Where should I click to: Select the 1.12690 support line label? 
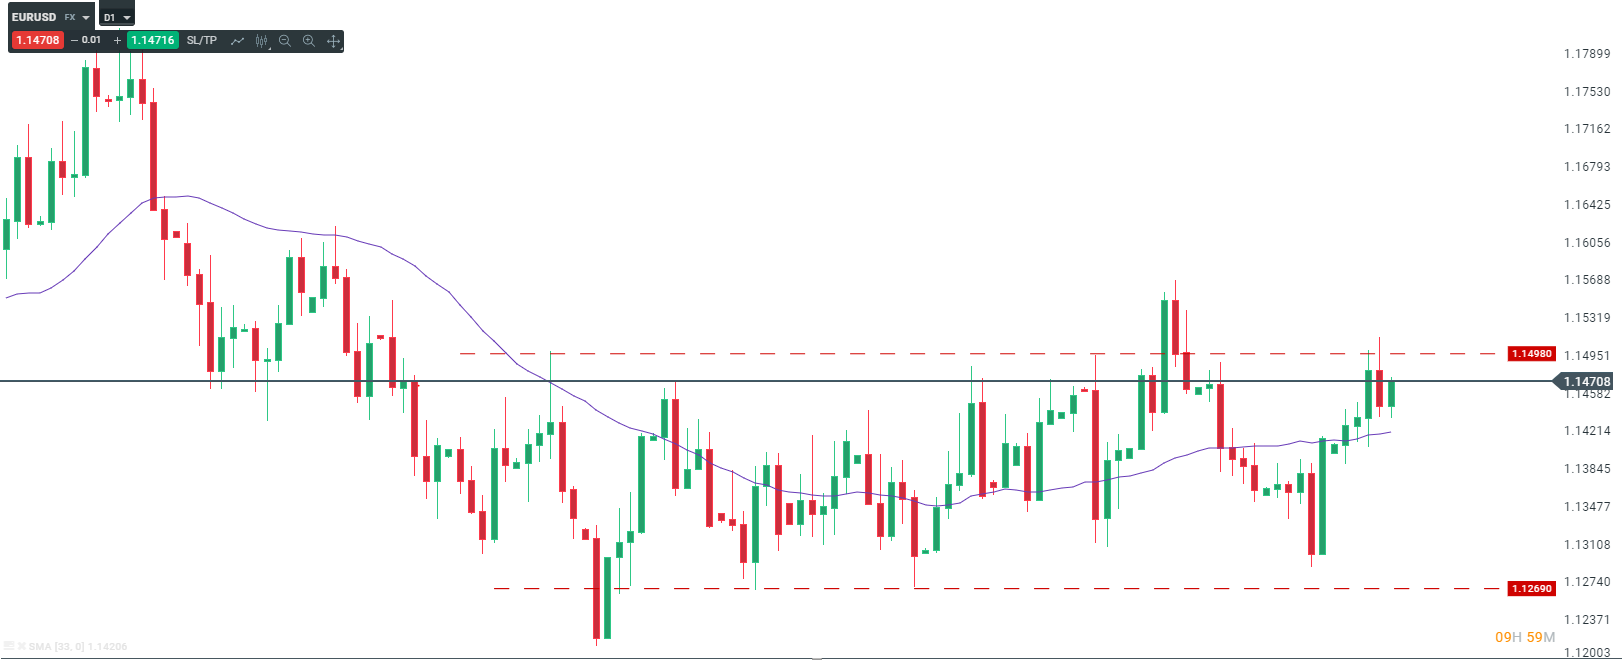click(1531, 588)
